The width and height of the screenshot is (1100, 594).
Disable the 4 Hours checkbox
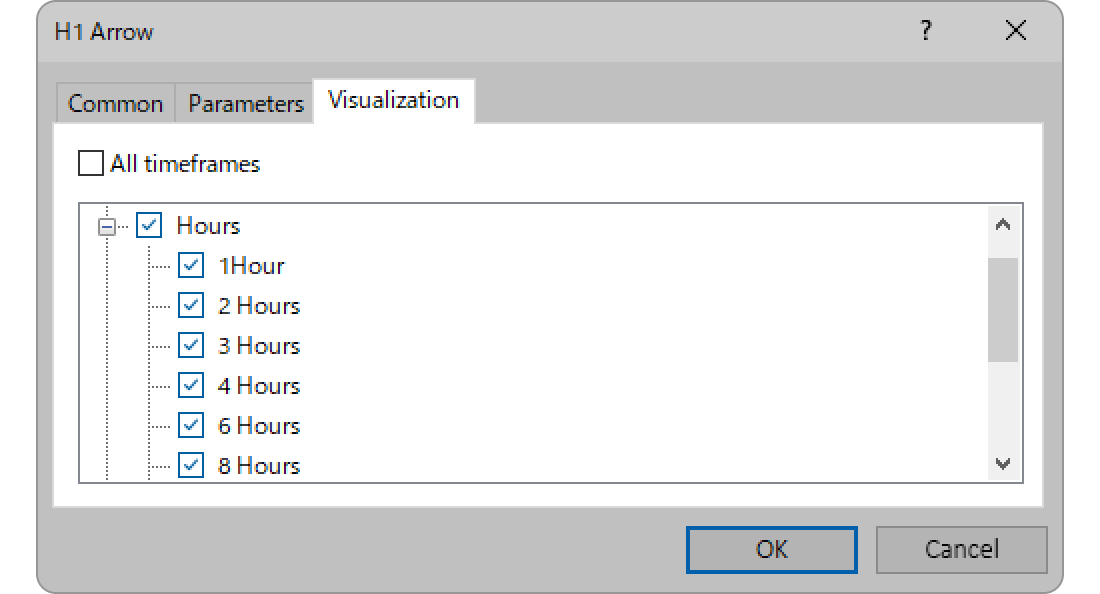point(191,385)
